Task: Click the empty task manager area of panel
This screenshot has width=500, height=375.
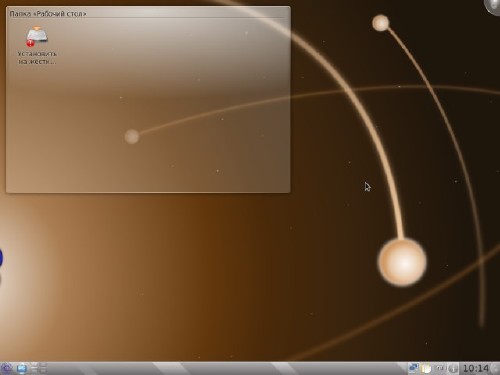Action: tap(227, 369)
